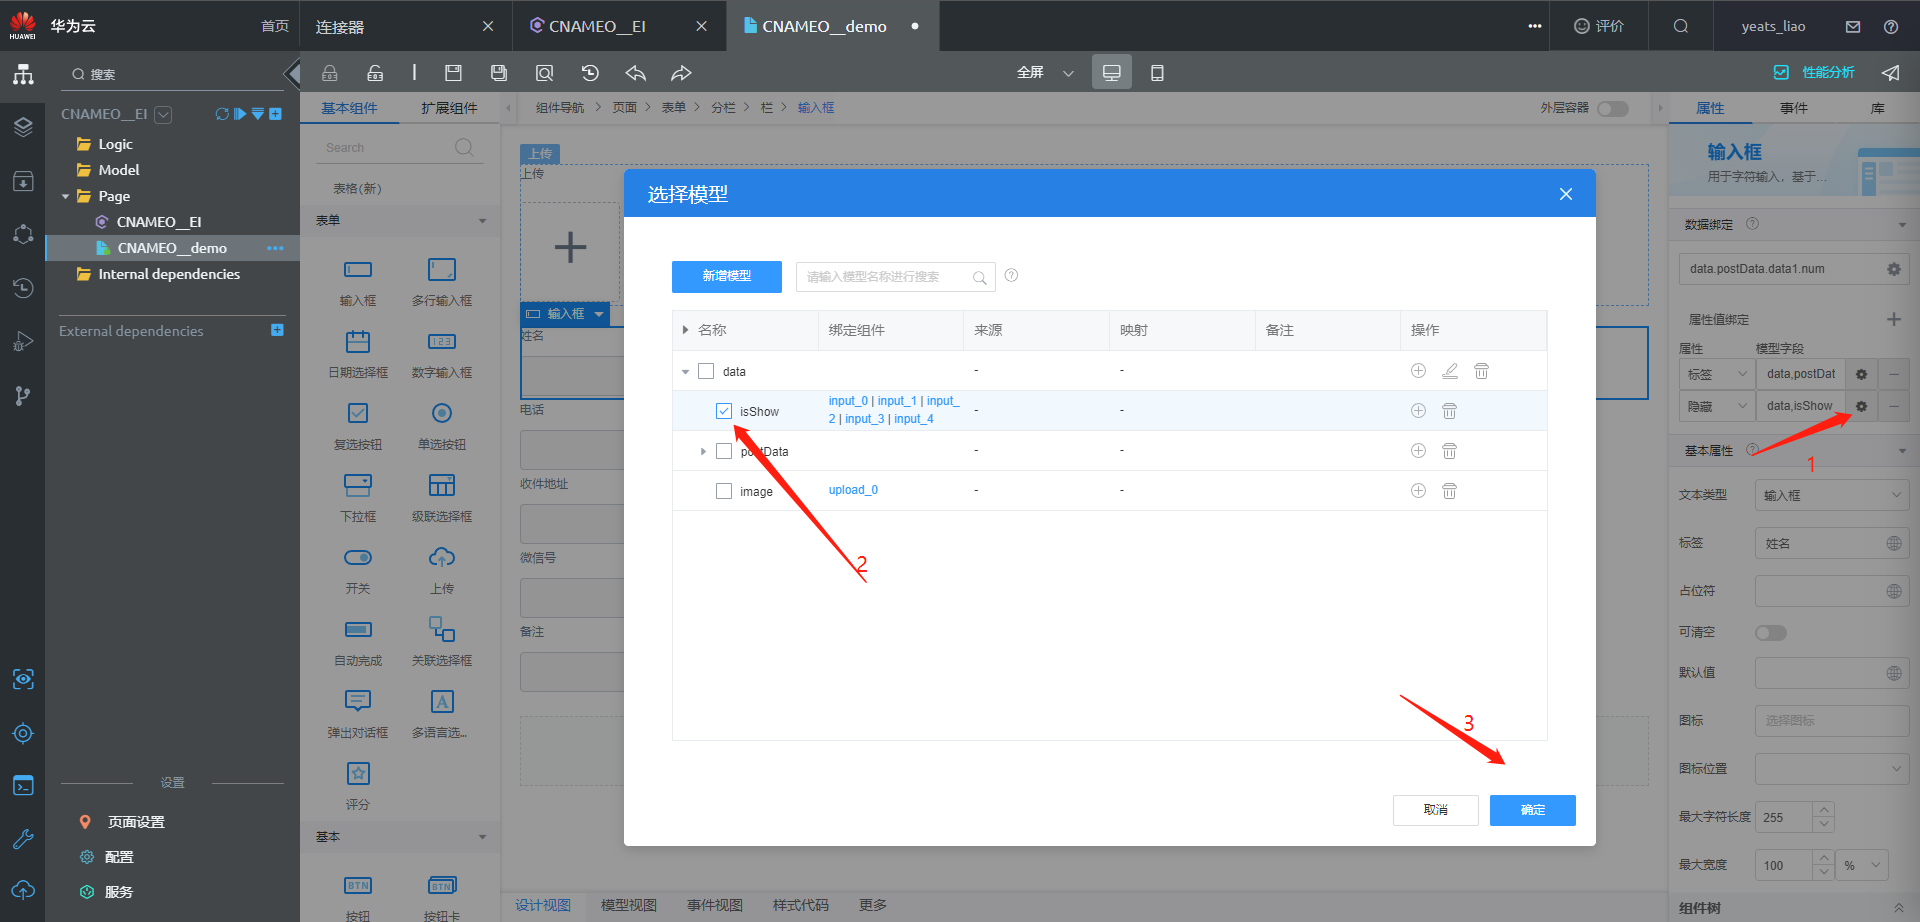Click the layers icon in left sidebar
Screen dimensions: 1920x922
click(x=23, y=127)
